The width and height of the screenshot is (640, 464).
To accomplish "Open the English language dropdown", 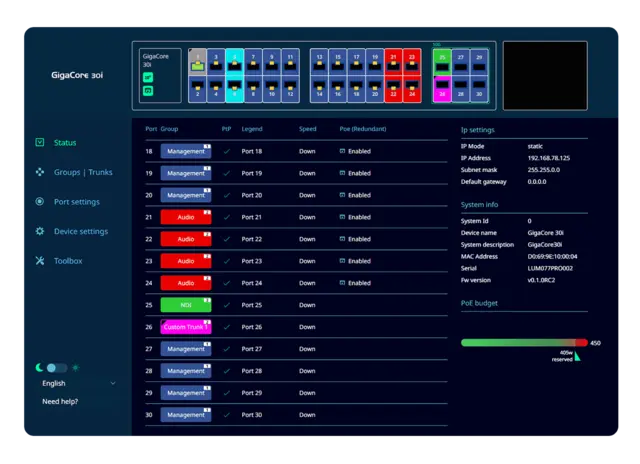I will 78,383.
